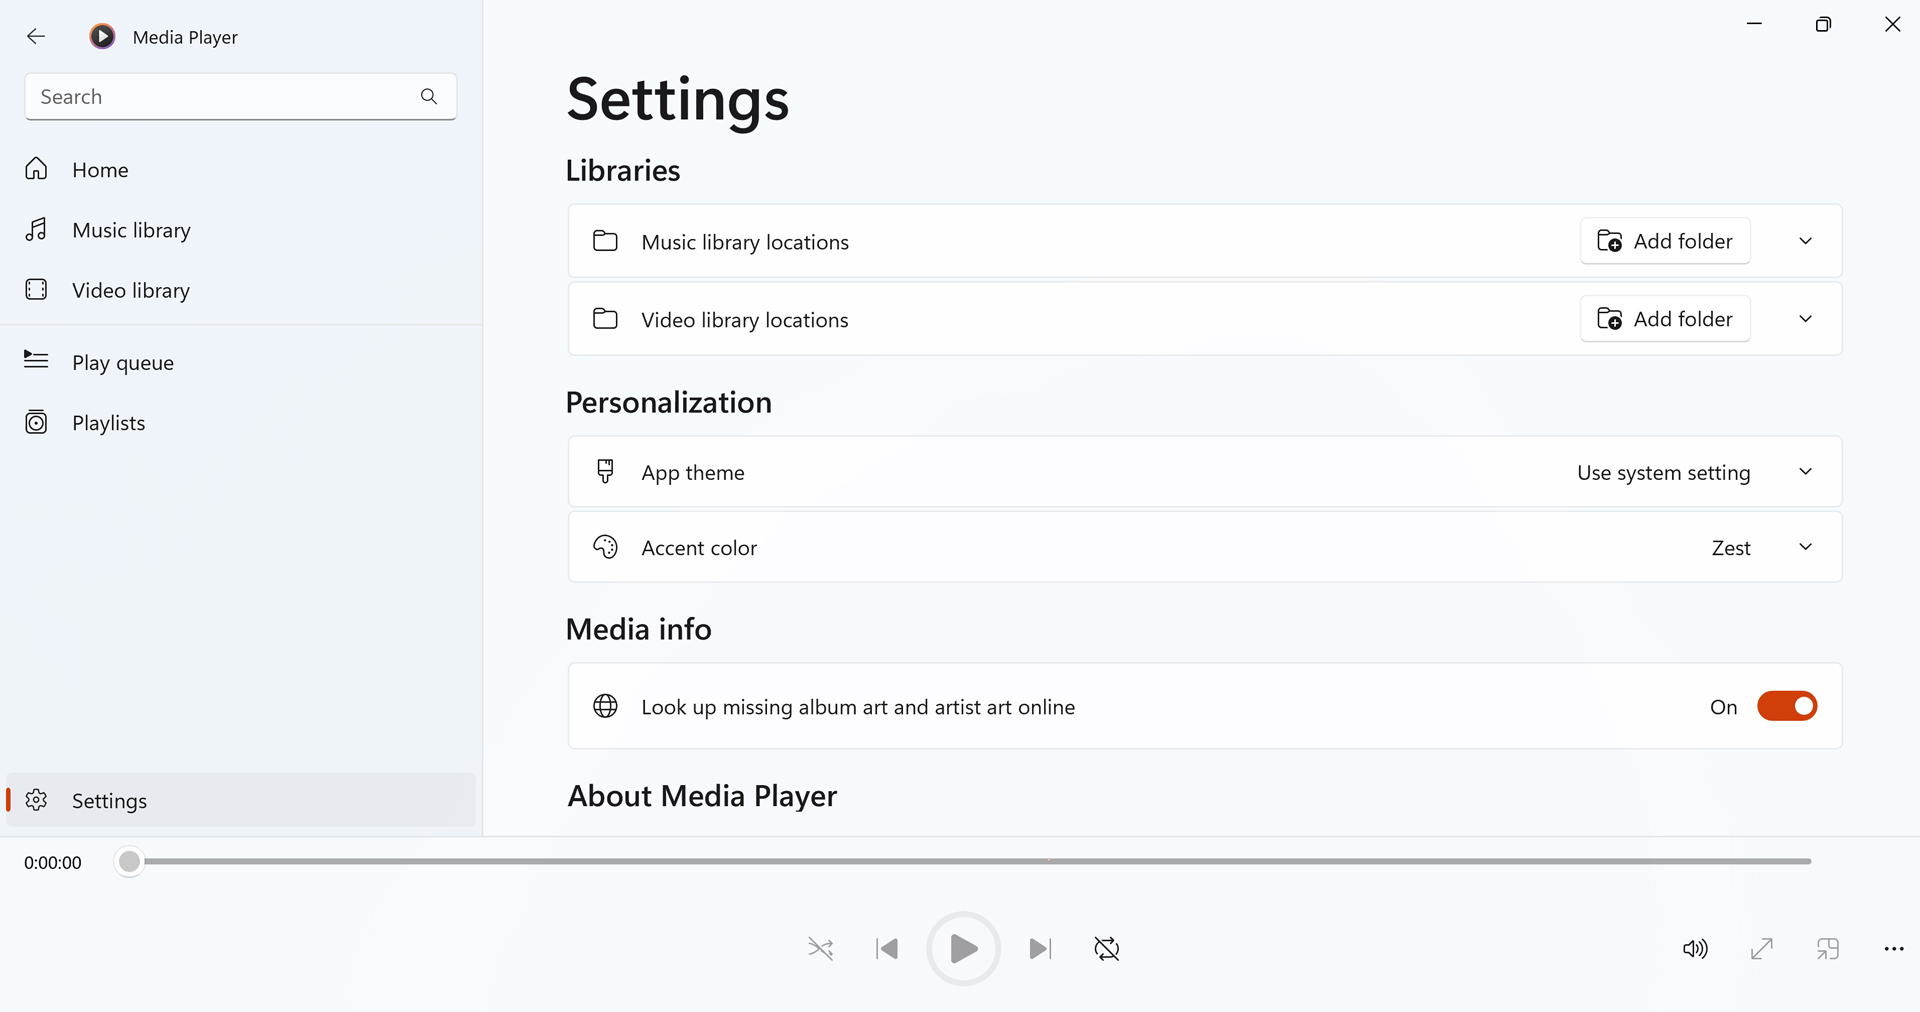Add folder to Video library locations
The width and height of the screenshot is (1920, 1012).
point(1665,319)
